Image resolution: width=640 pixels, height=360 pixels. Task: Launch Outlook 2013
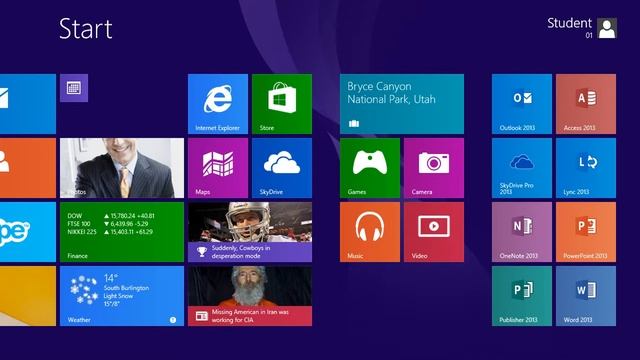pyautogui.click(x=522, y=104)
